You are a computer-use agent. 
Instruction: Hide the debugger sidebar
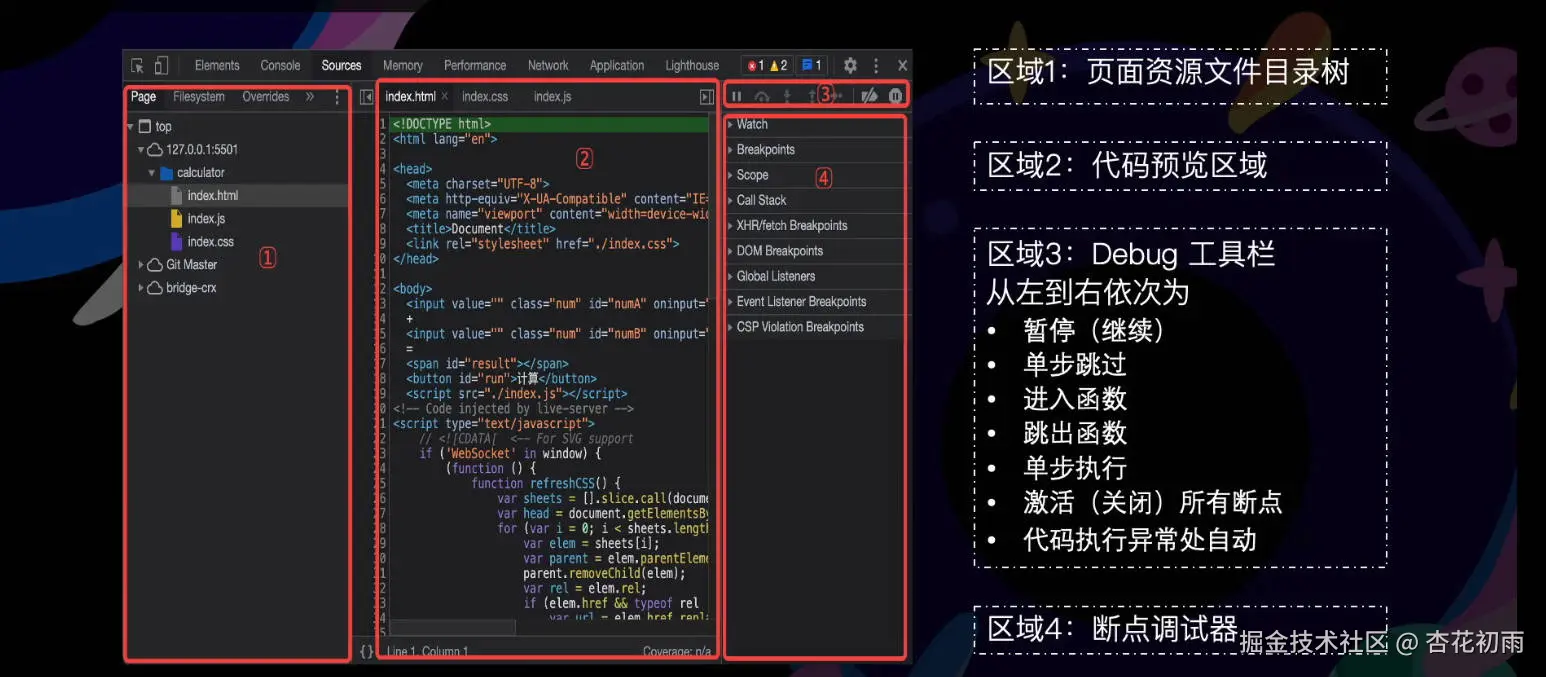707,97
